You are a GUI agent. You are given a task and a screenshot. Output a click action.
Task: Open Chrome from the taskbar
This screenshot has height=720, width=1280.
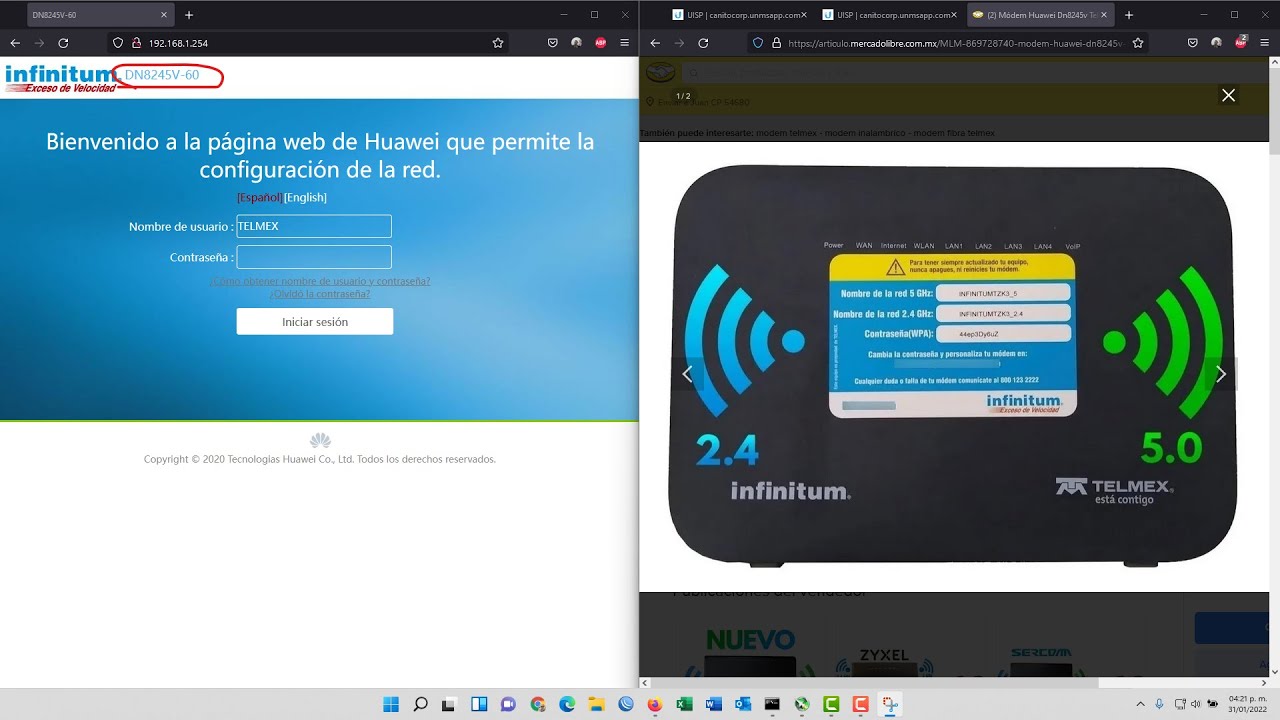pyautogui.click(x=538, y=705)
